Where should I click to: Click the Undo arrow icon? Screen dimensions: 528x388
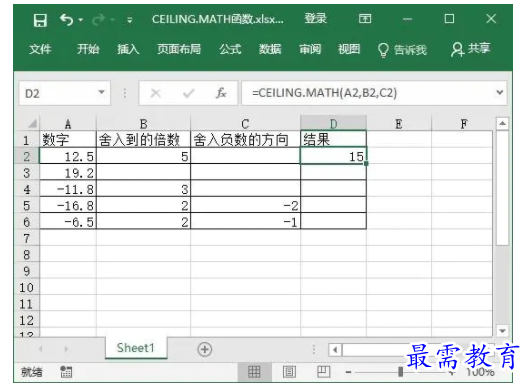(66, 20)
